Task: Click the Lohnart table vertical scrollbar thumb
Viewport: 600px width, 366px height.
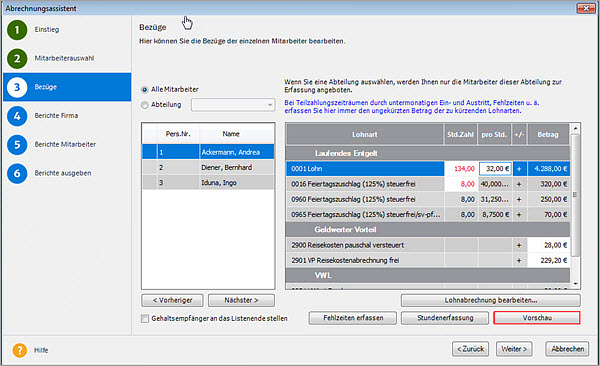Action: tap(575, 195)
